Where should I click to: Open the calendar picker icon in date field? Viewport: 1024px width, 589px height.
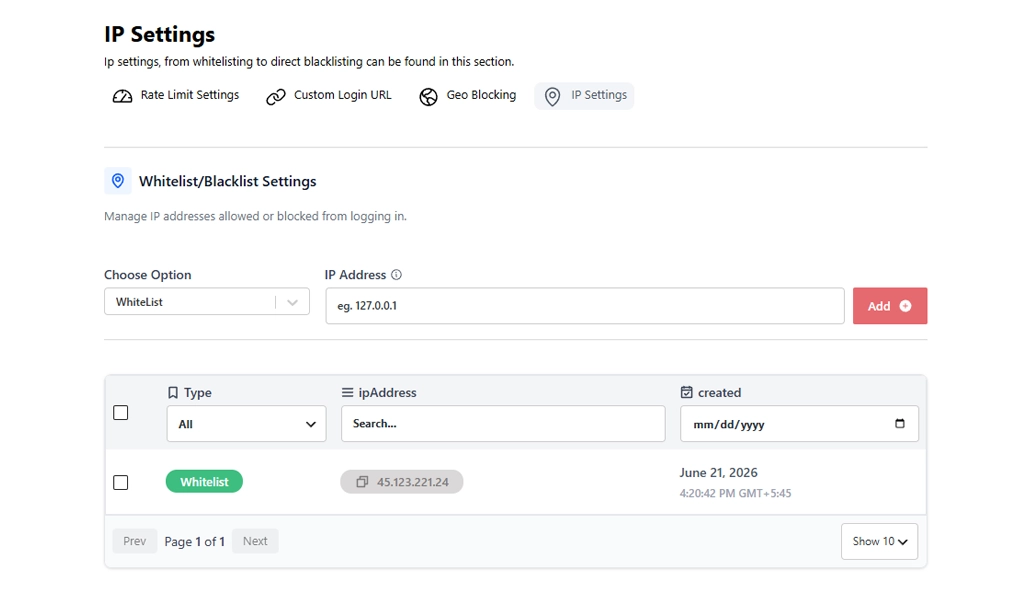[x=900, y=424]
